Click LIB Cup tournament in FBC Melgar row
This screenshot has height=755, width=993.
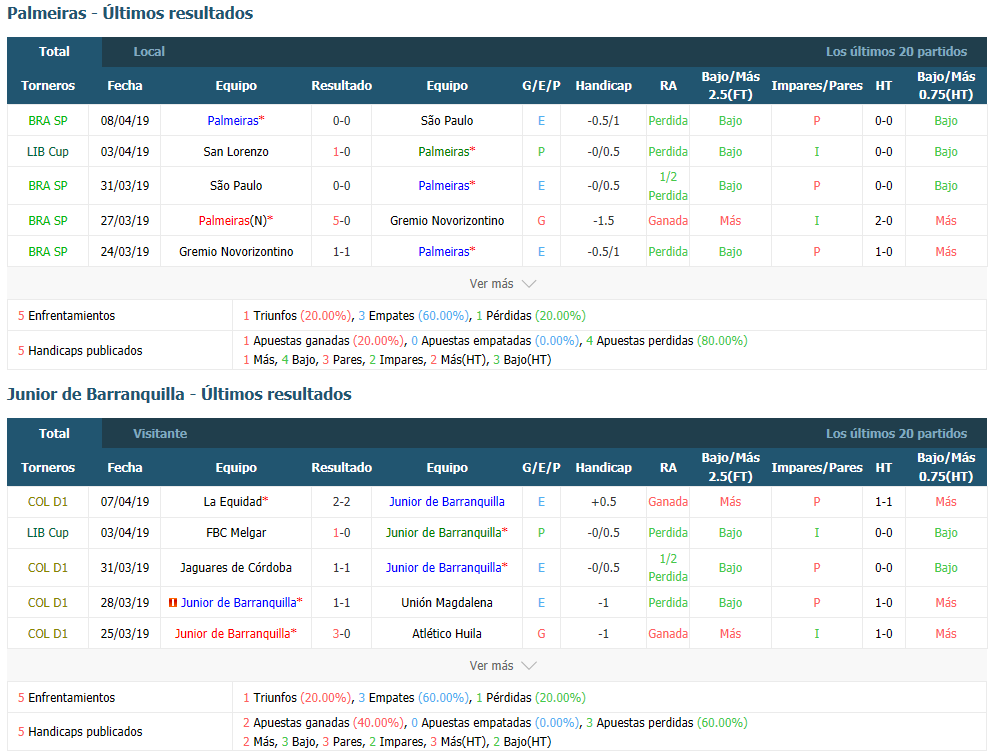[x=47, y=533]
